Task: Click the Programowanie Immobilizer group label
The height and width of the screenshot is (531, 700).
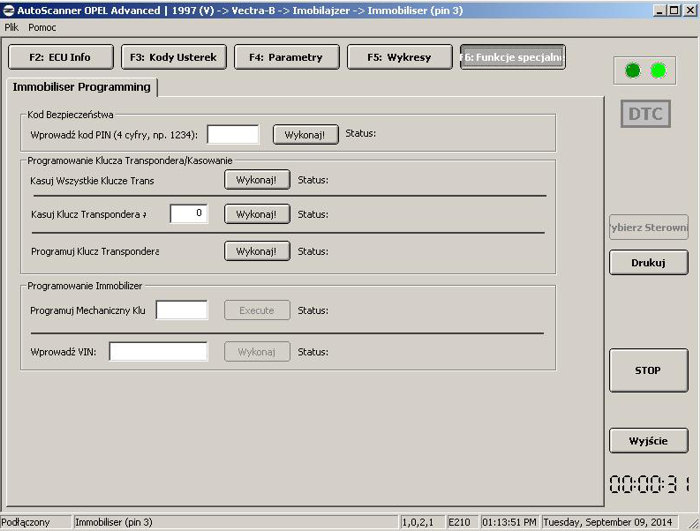Action: [85, 286]
